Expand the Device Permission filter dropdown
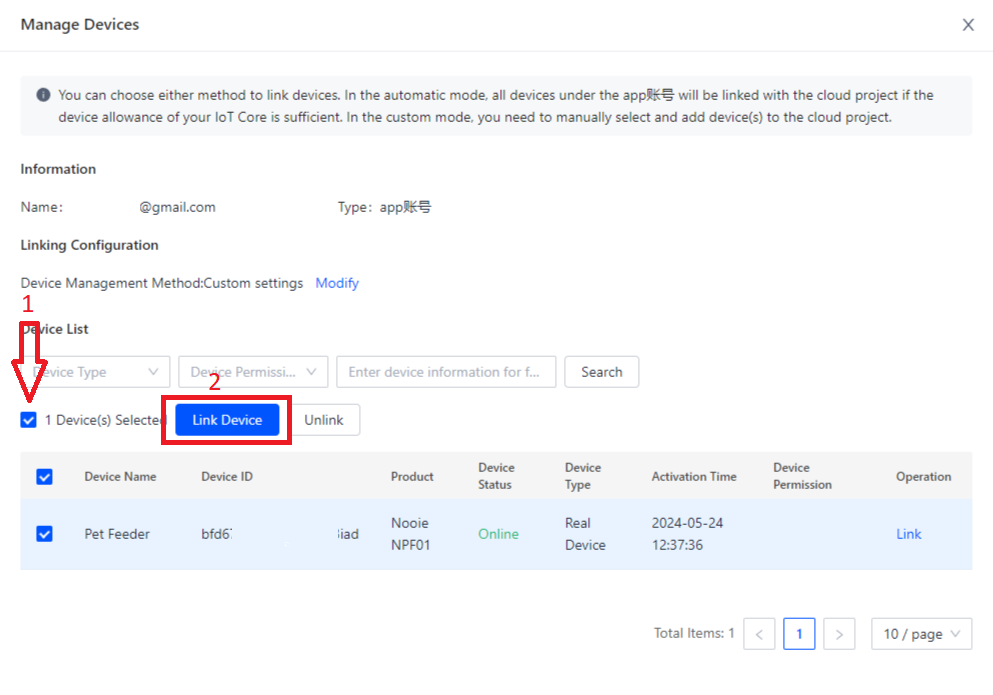The width and height of the screenshot is (993, 695). tap(253, 372)
